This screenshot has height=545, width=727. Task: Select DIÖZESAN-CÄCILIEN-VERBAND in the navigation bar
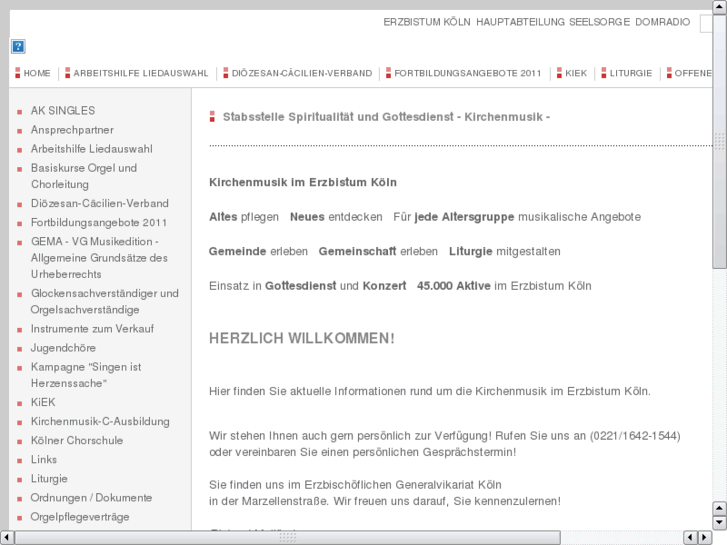click(302, 73)
